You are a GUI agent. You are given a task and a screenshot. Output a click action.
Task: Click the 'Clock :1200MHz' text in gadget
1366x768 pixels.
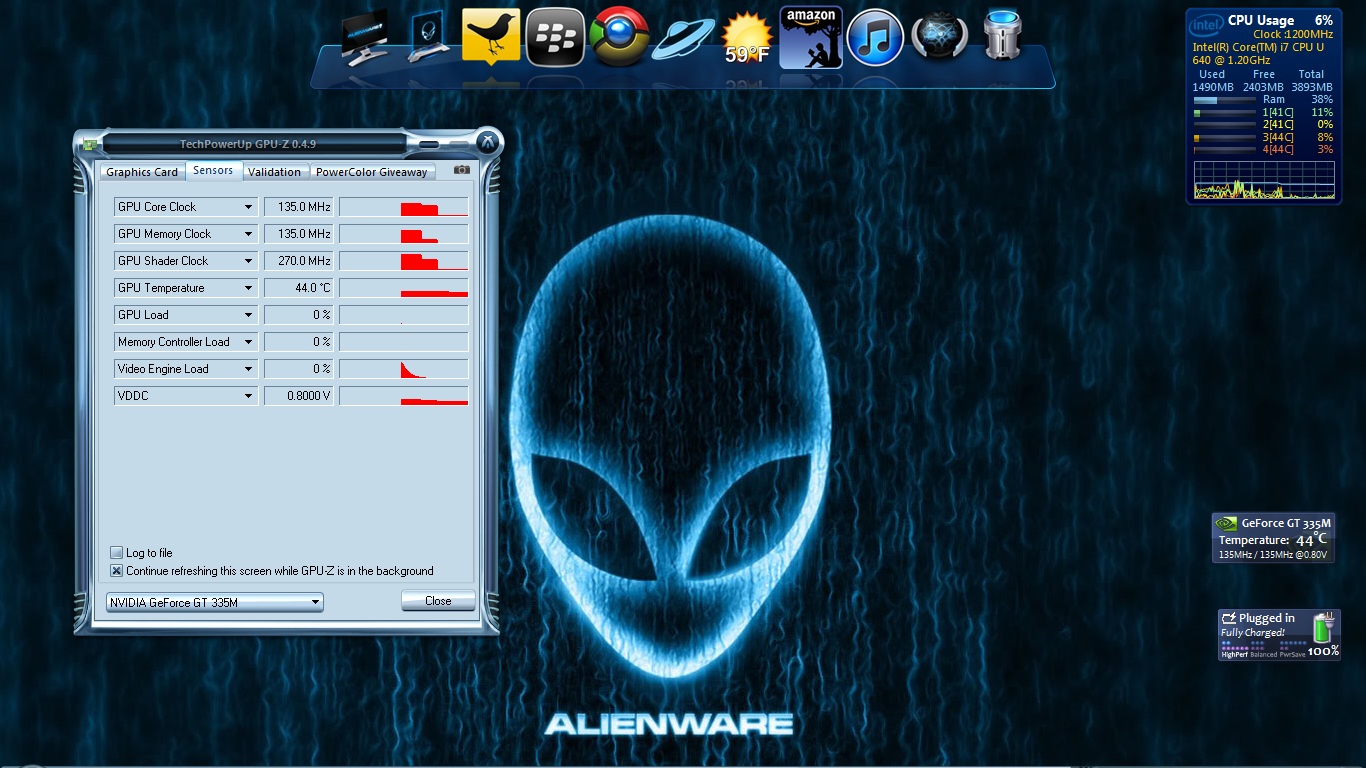[1295, 34]
